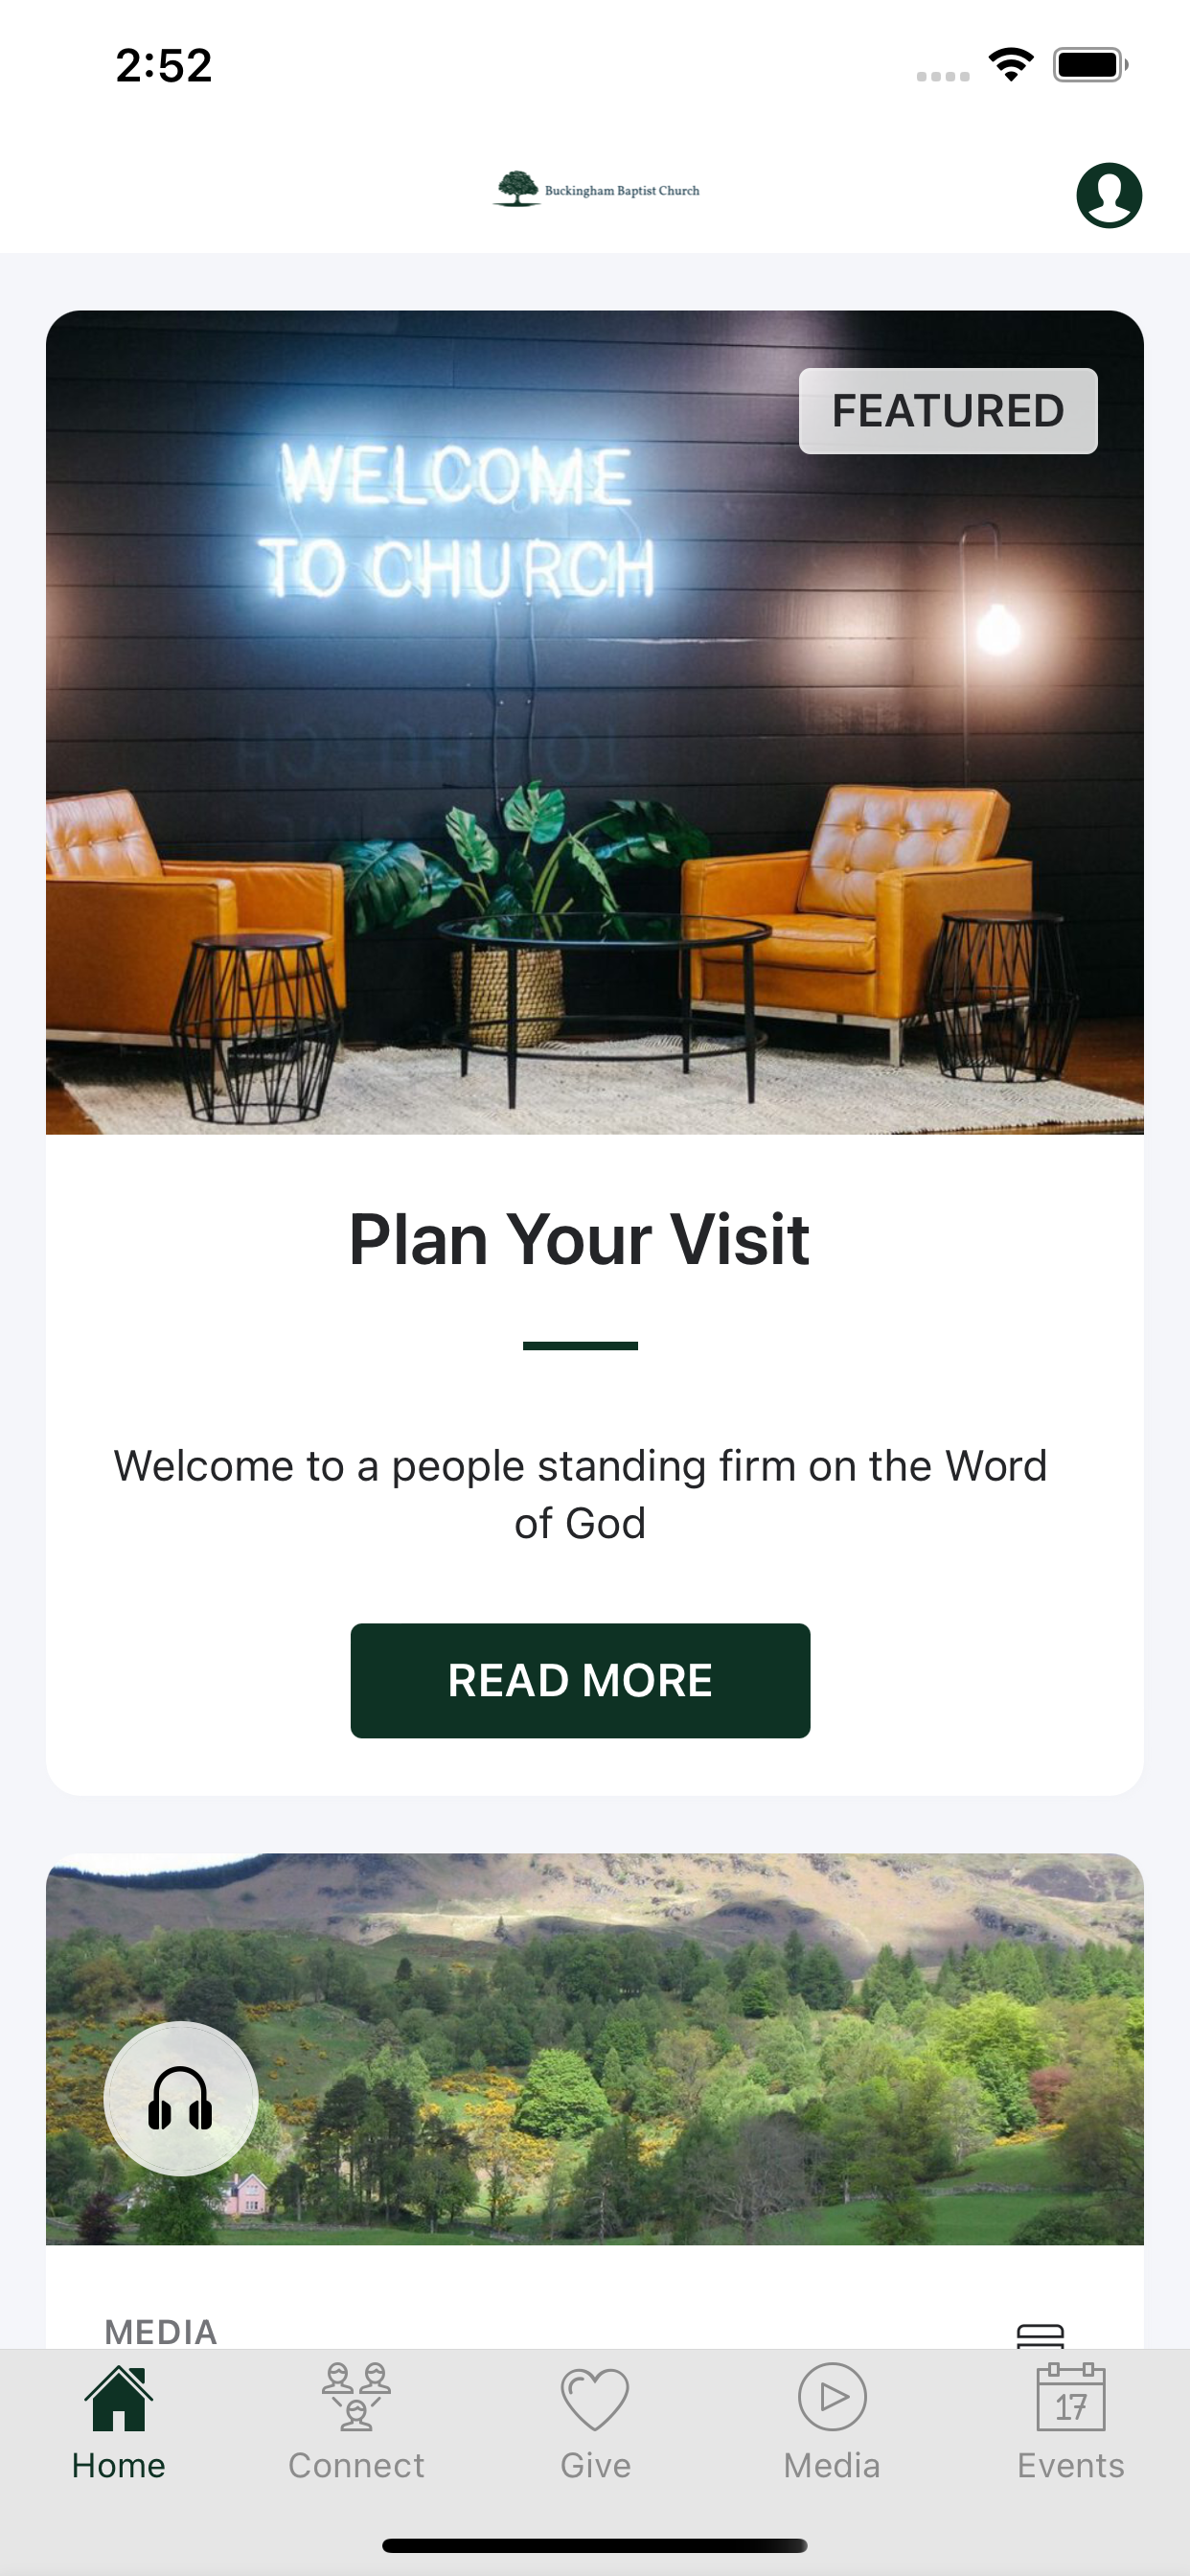
Task: Click the READ MORE button
Action: coord(580,1680)
